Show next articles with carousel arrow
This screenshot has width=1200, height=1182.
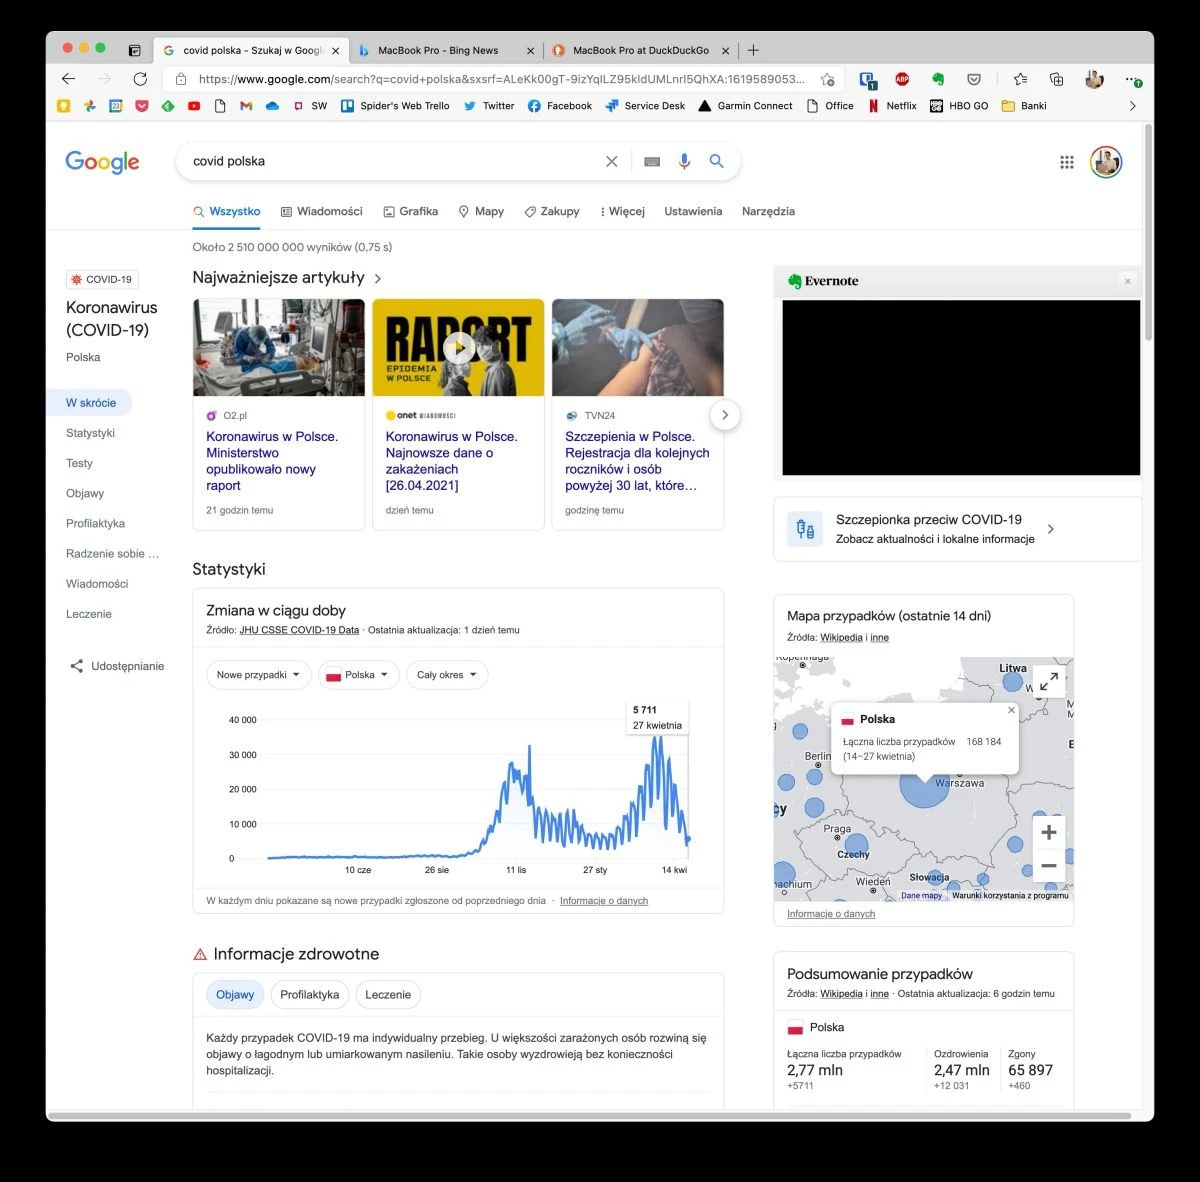point(725,415)
